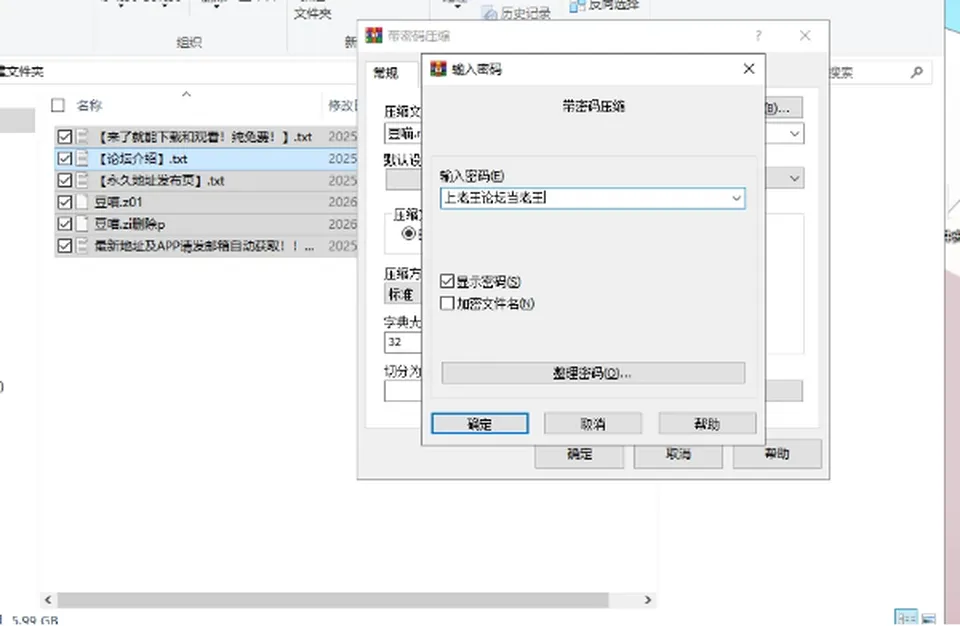This screenshot has width=960, height=626.
Task: Open the password history dropdown arrow
Action: click(x=736, y=198)
